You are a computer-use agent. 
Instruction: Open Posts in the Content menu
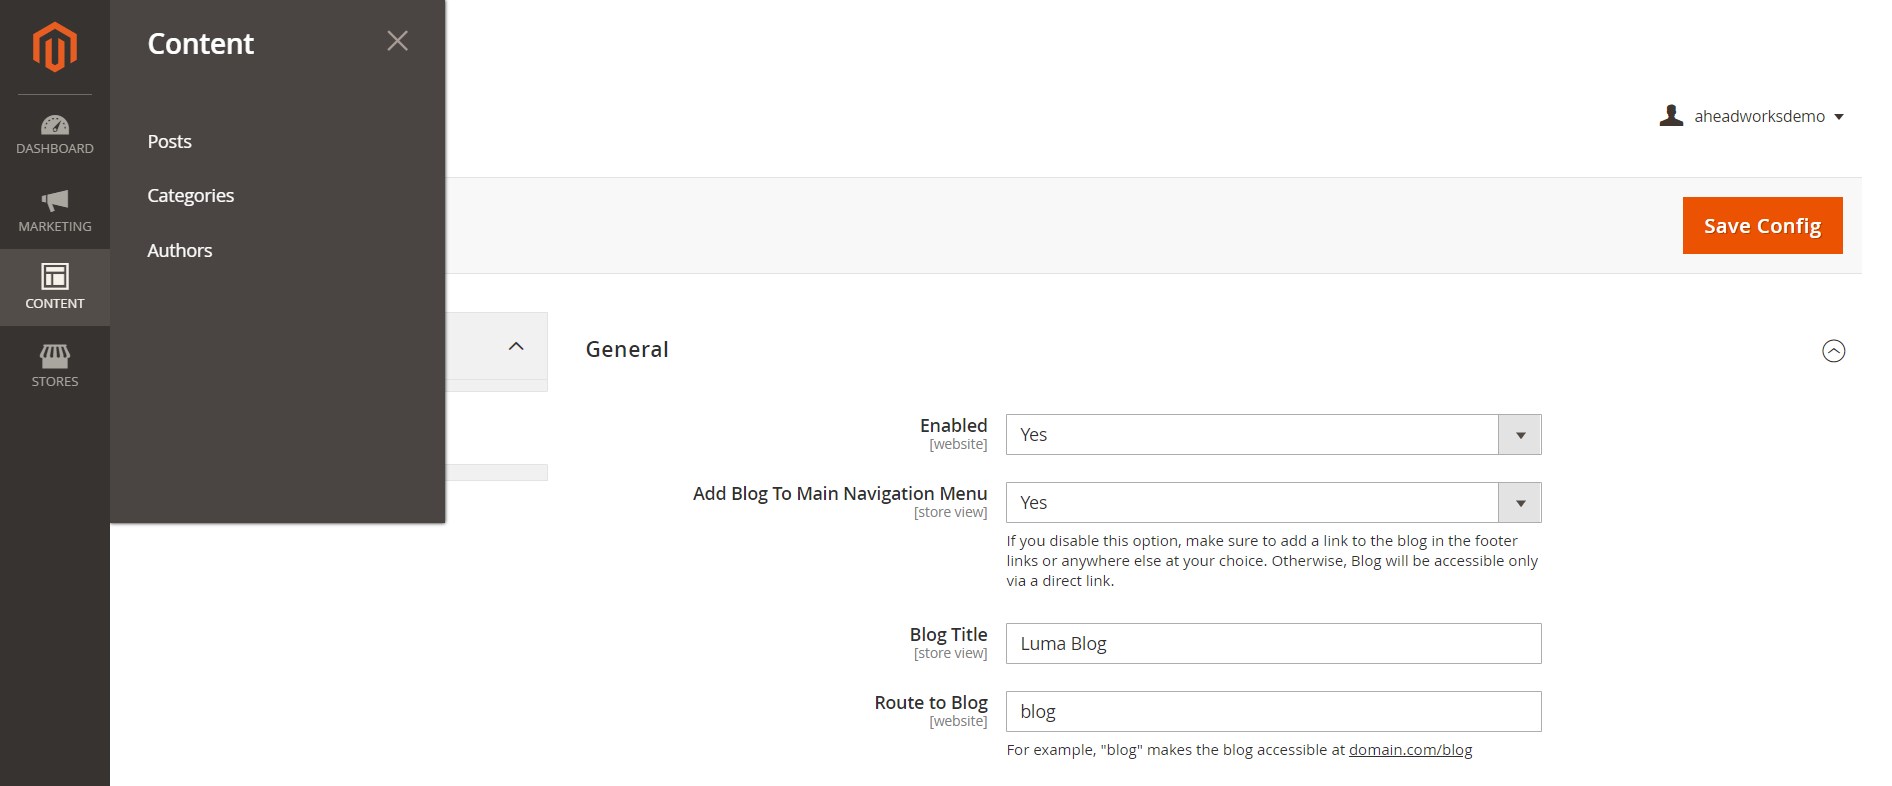169,142
